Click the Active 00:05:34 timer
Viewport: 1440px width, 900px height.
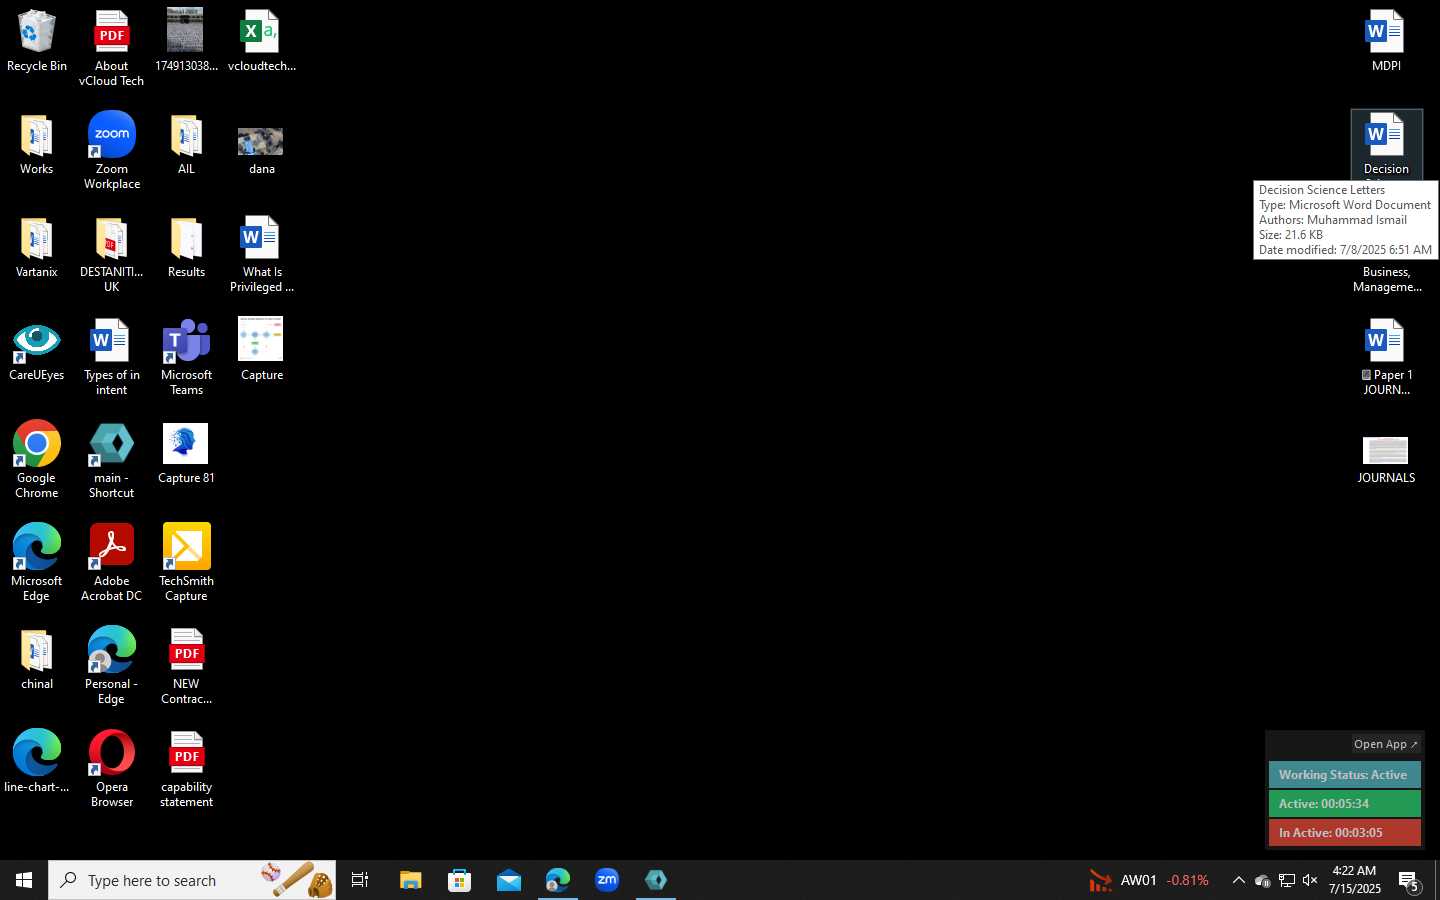[1344, 804]
